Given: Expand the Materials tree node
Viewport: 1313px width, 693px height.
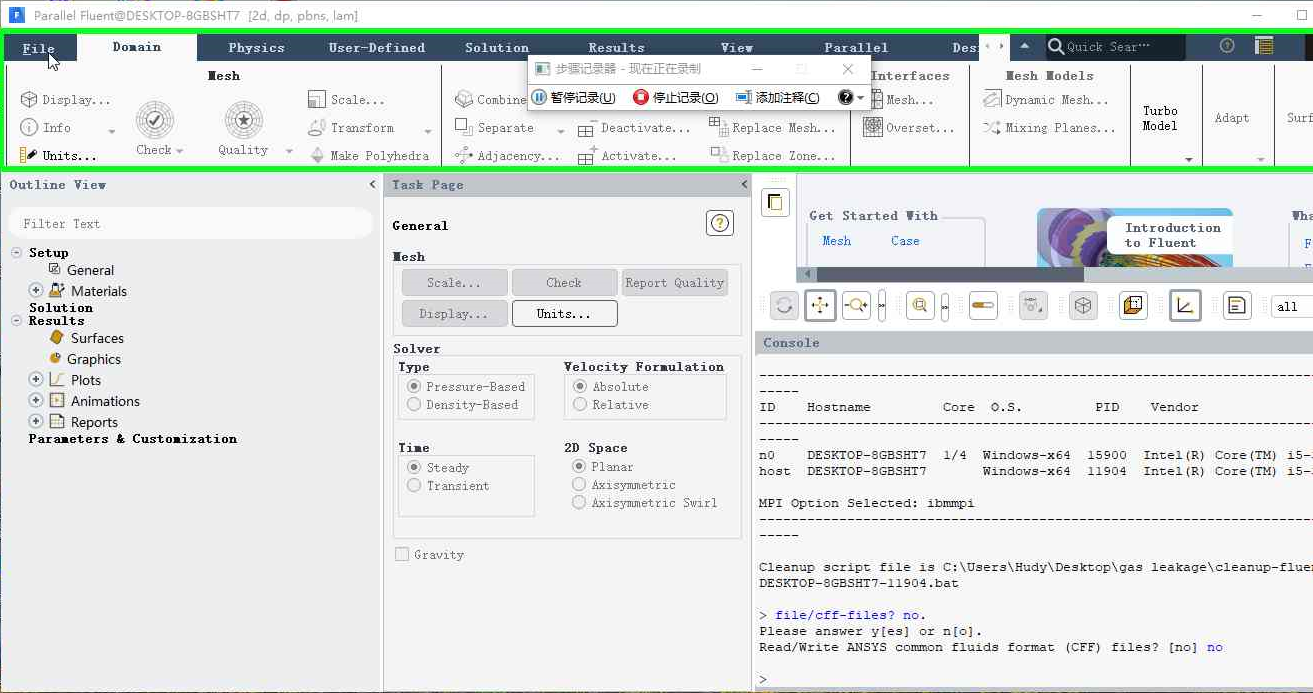Looking at the screenshot, I should [36, 291].
